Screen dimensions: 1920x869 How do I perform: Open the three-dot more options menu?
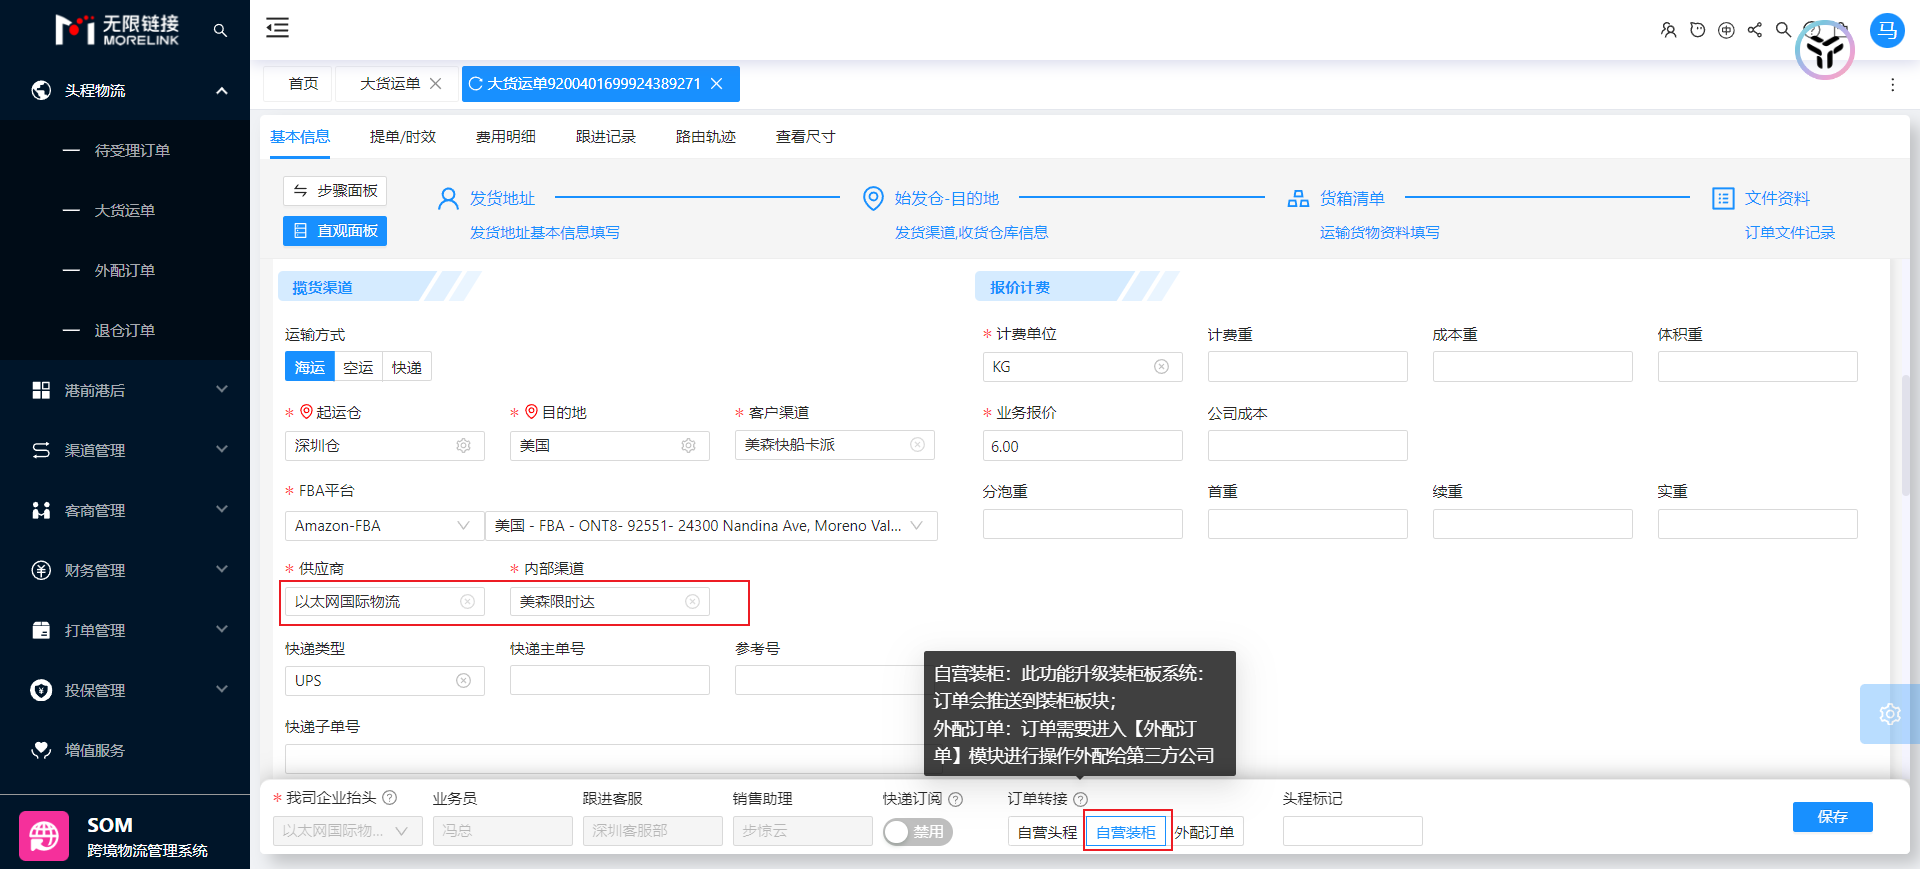[1892, 85]
